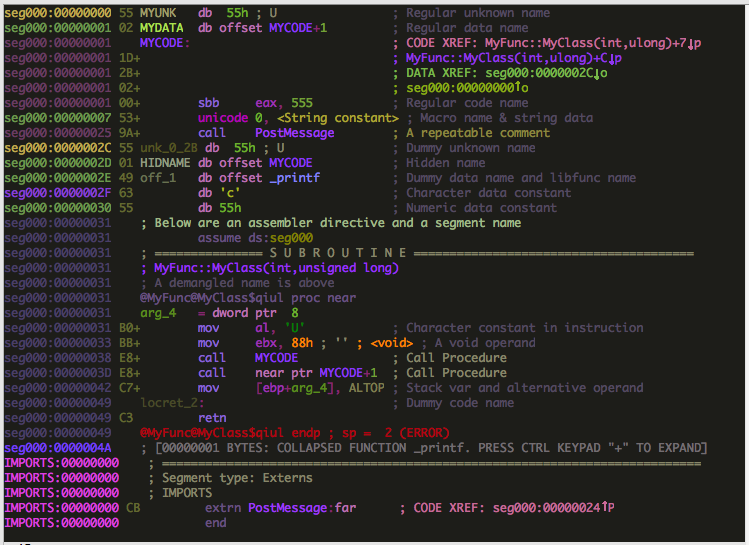Click the 'Regular unknown name' comment
Screen dimensions: 749x545
pos(478,13)
